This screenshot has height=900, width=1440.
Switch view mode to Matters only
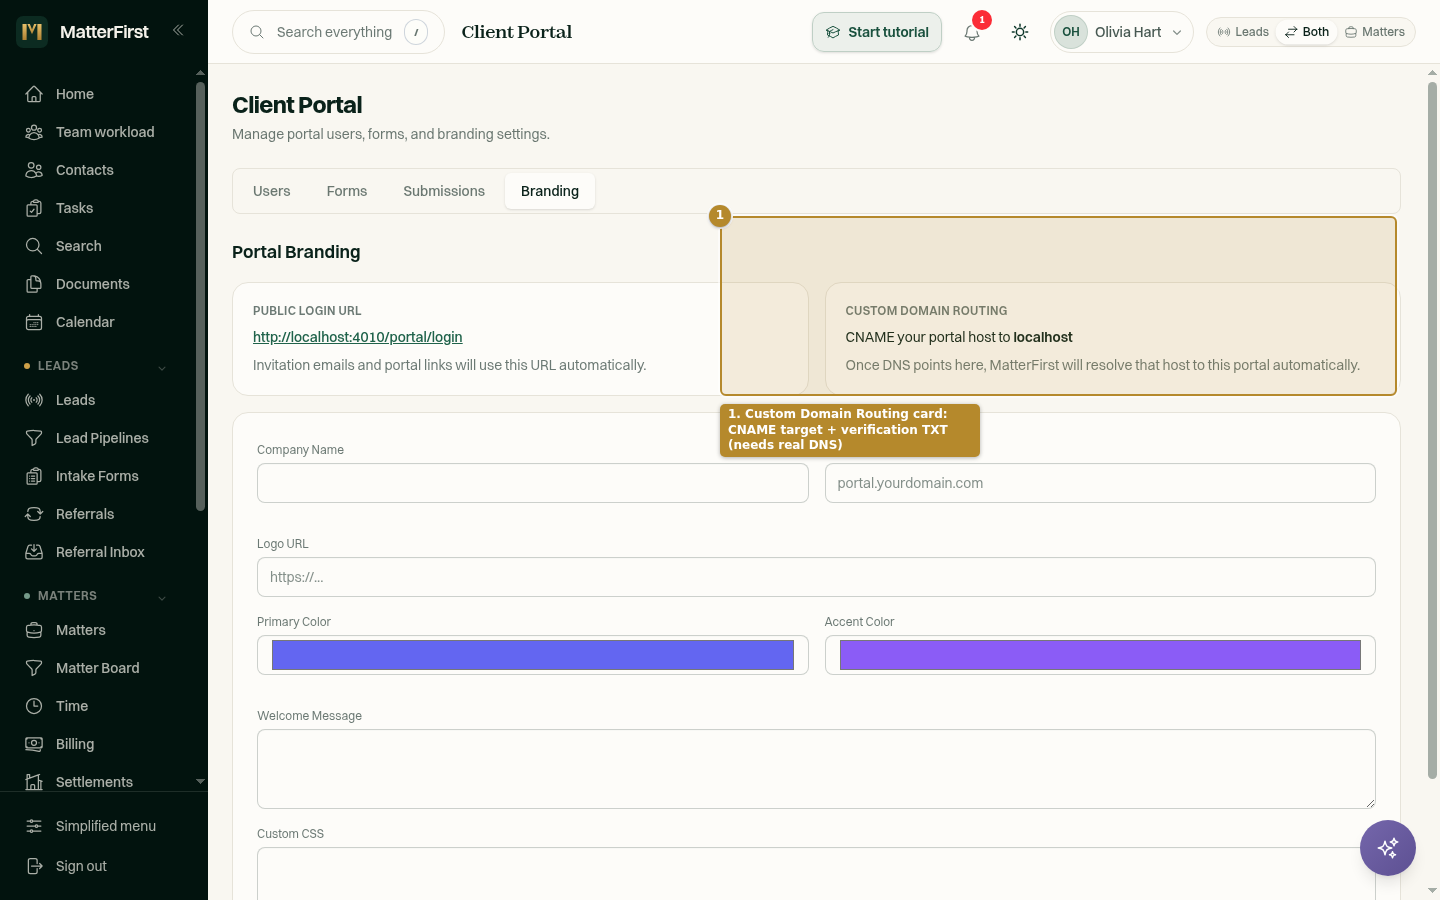1375,32
